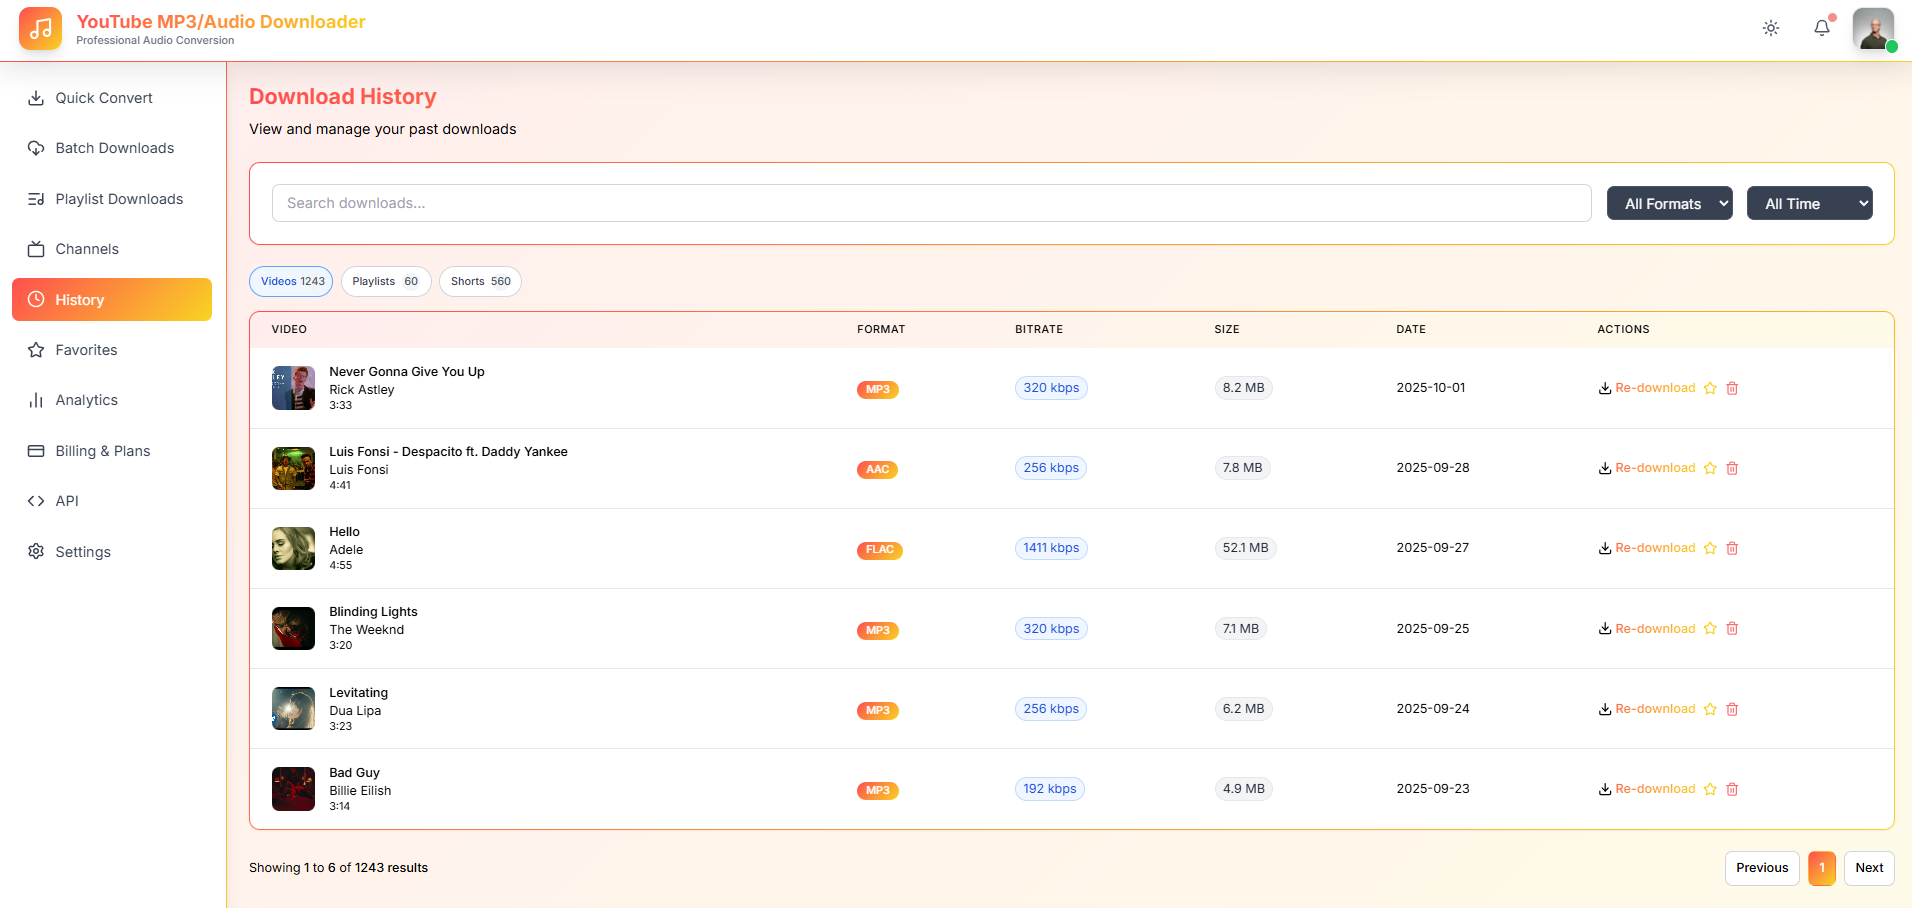Screen dimensions: 1912x908
Task: Click trash icon for Bad Guy row
Action: click(1732, 789)
